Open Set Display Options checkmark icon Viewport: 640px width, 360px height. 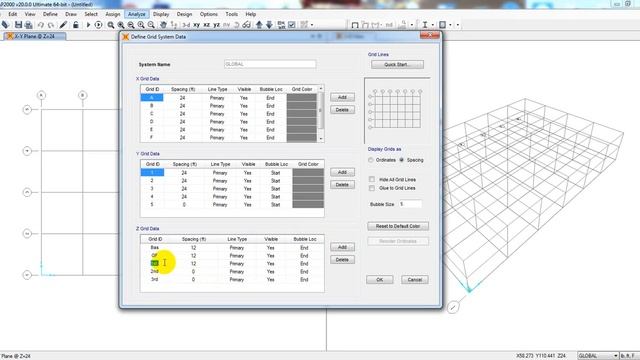click(x=292, y=25)
